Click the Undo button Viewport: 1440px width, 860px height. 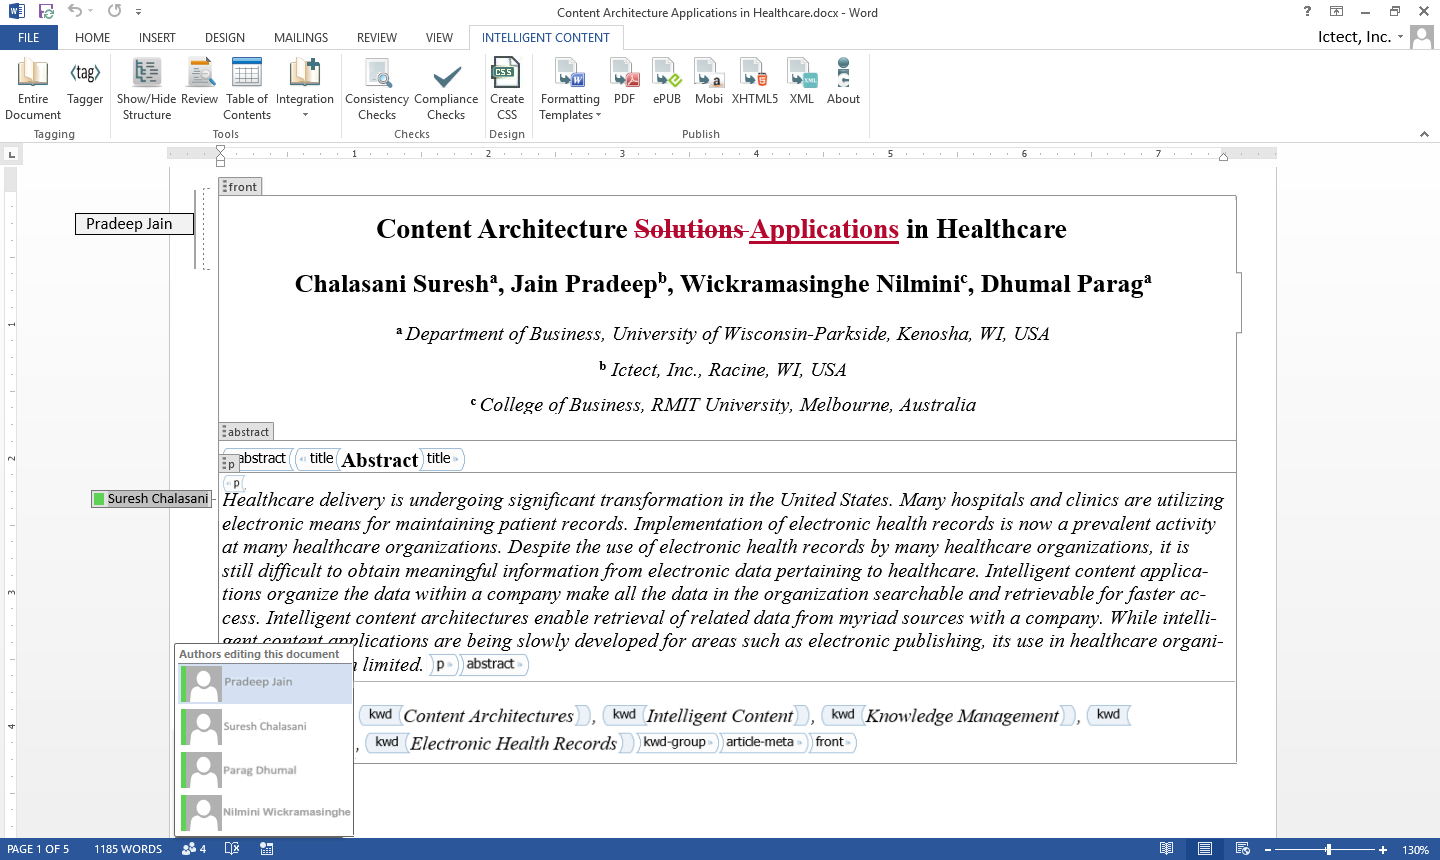coord(75,11)
